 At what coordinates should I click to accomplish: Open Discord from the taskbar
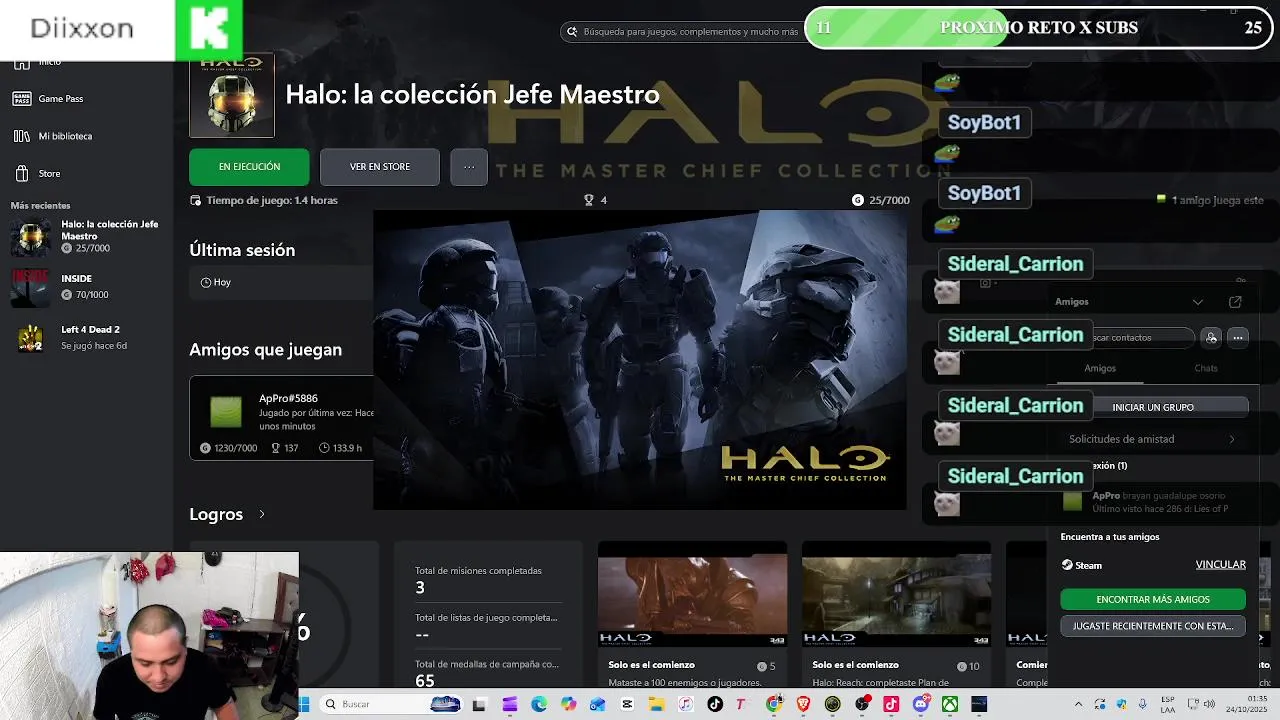(x=921, y=704)
